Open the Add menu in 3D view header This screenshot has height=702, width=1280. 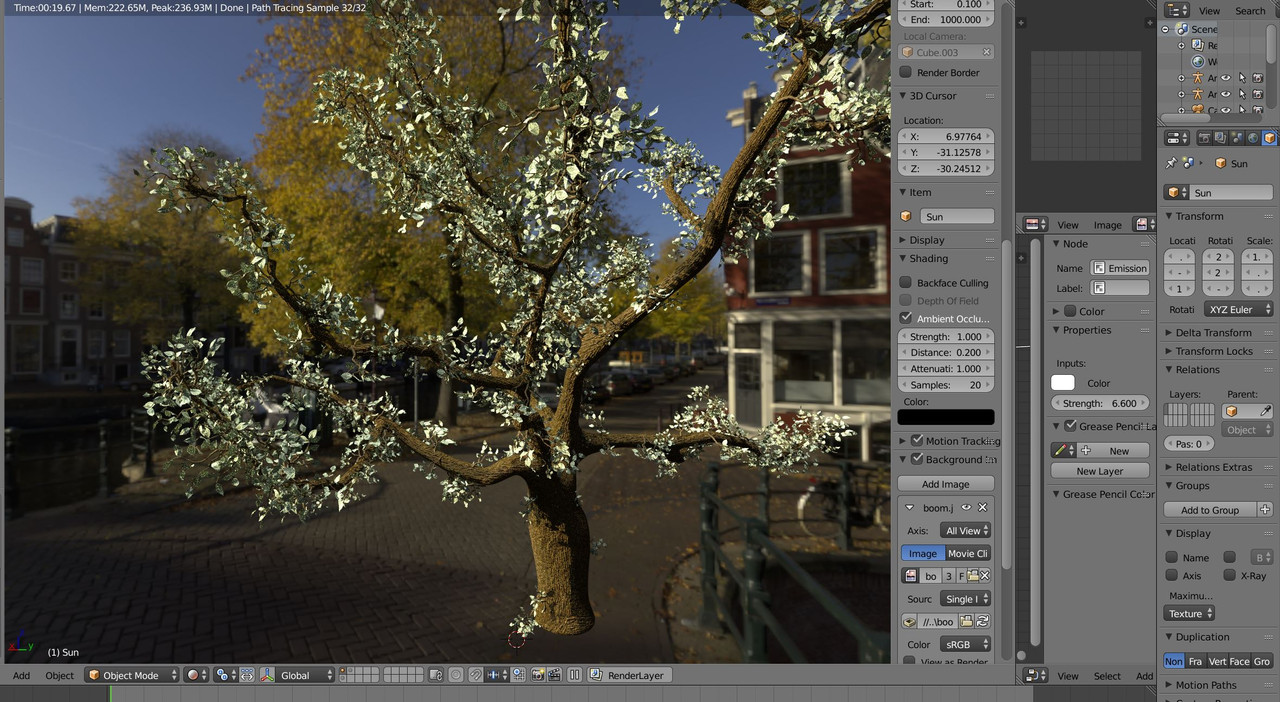(21, 676)
